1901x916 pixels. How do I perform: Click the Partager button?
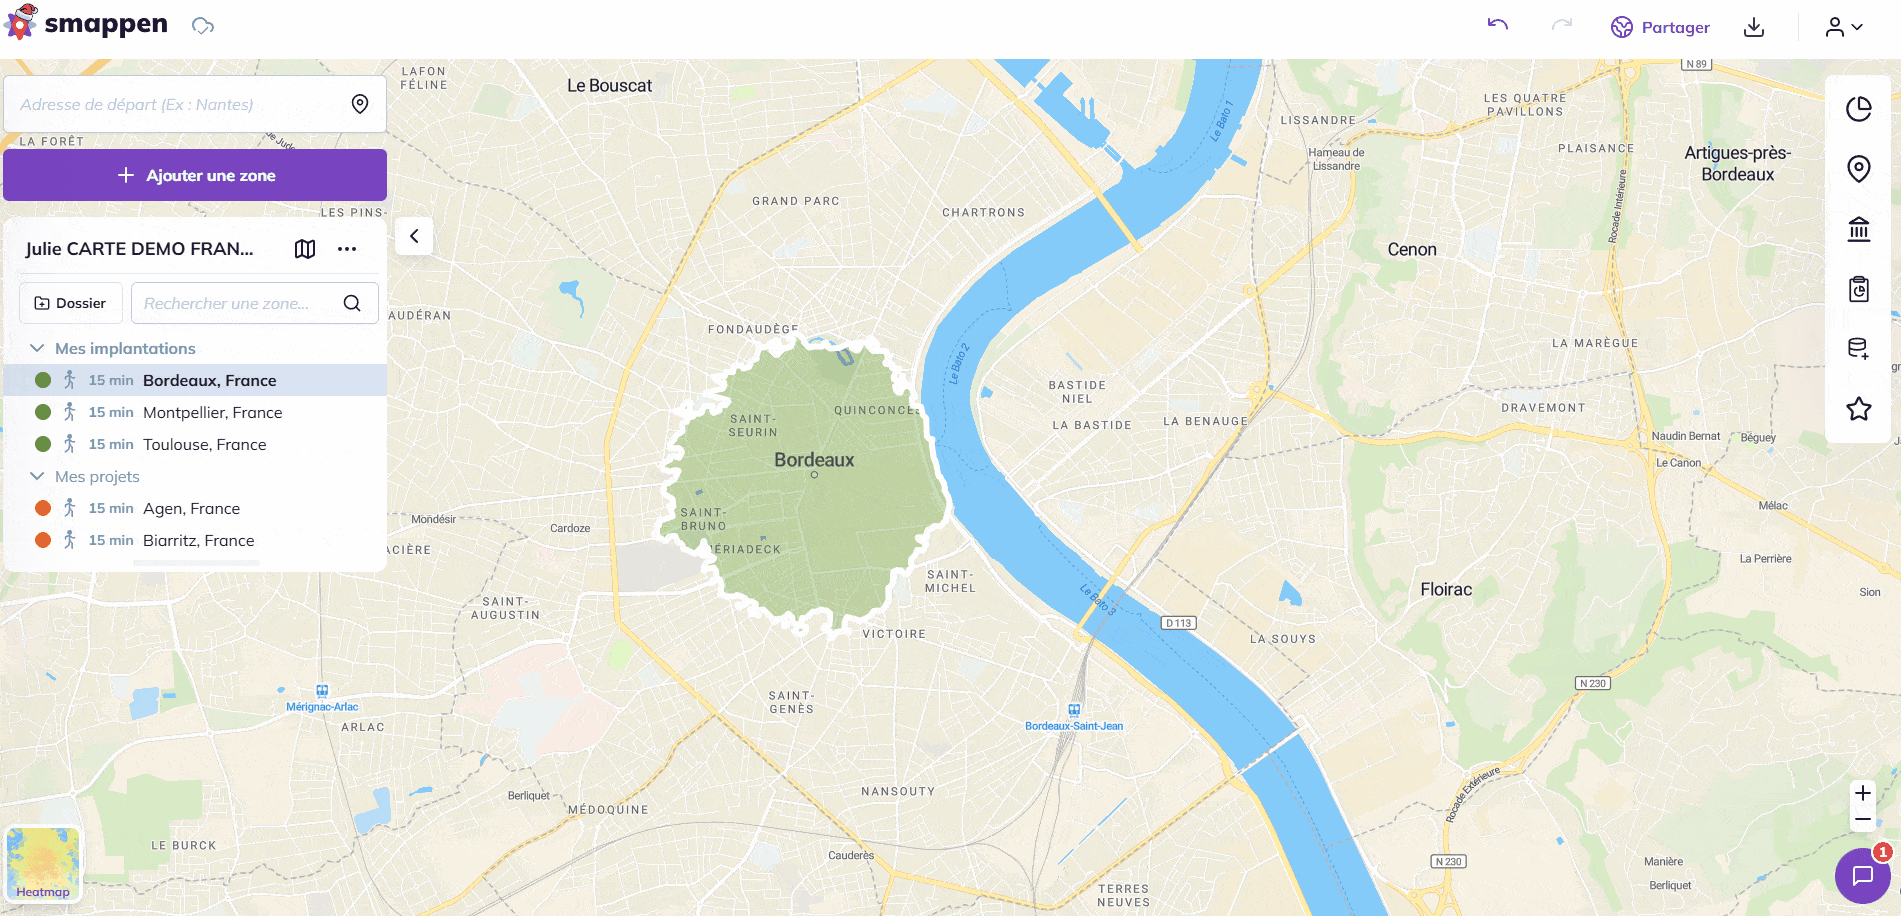tap(1660, 27)
